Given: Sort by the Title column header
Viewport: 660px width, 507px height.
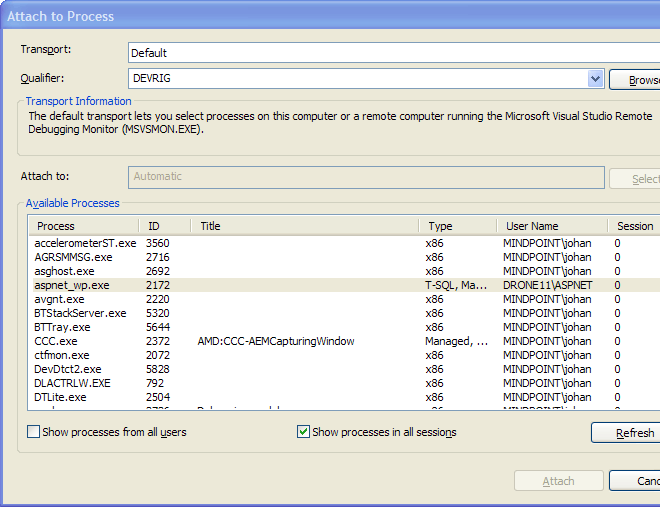Looking at the screenshot, I should point(305,226).
